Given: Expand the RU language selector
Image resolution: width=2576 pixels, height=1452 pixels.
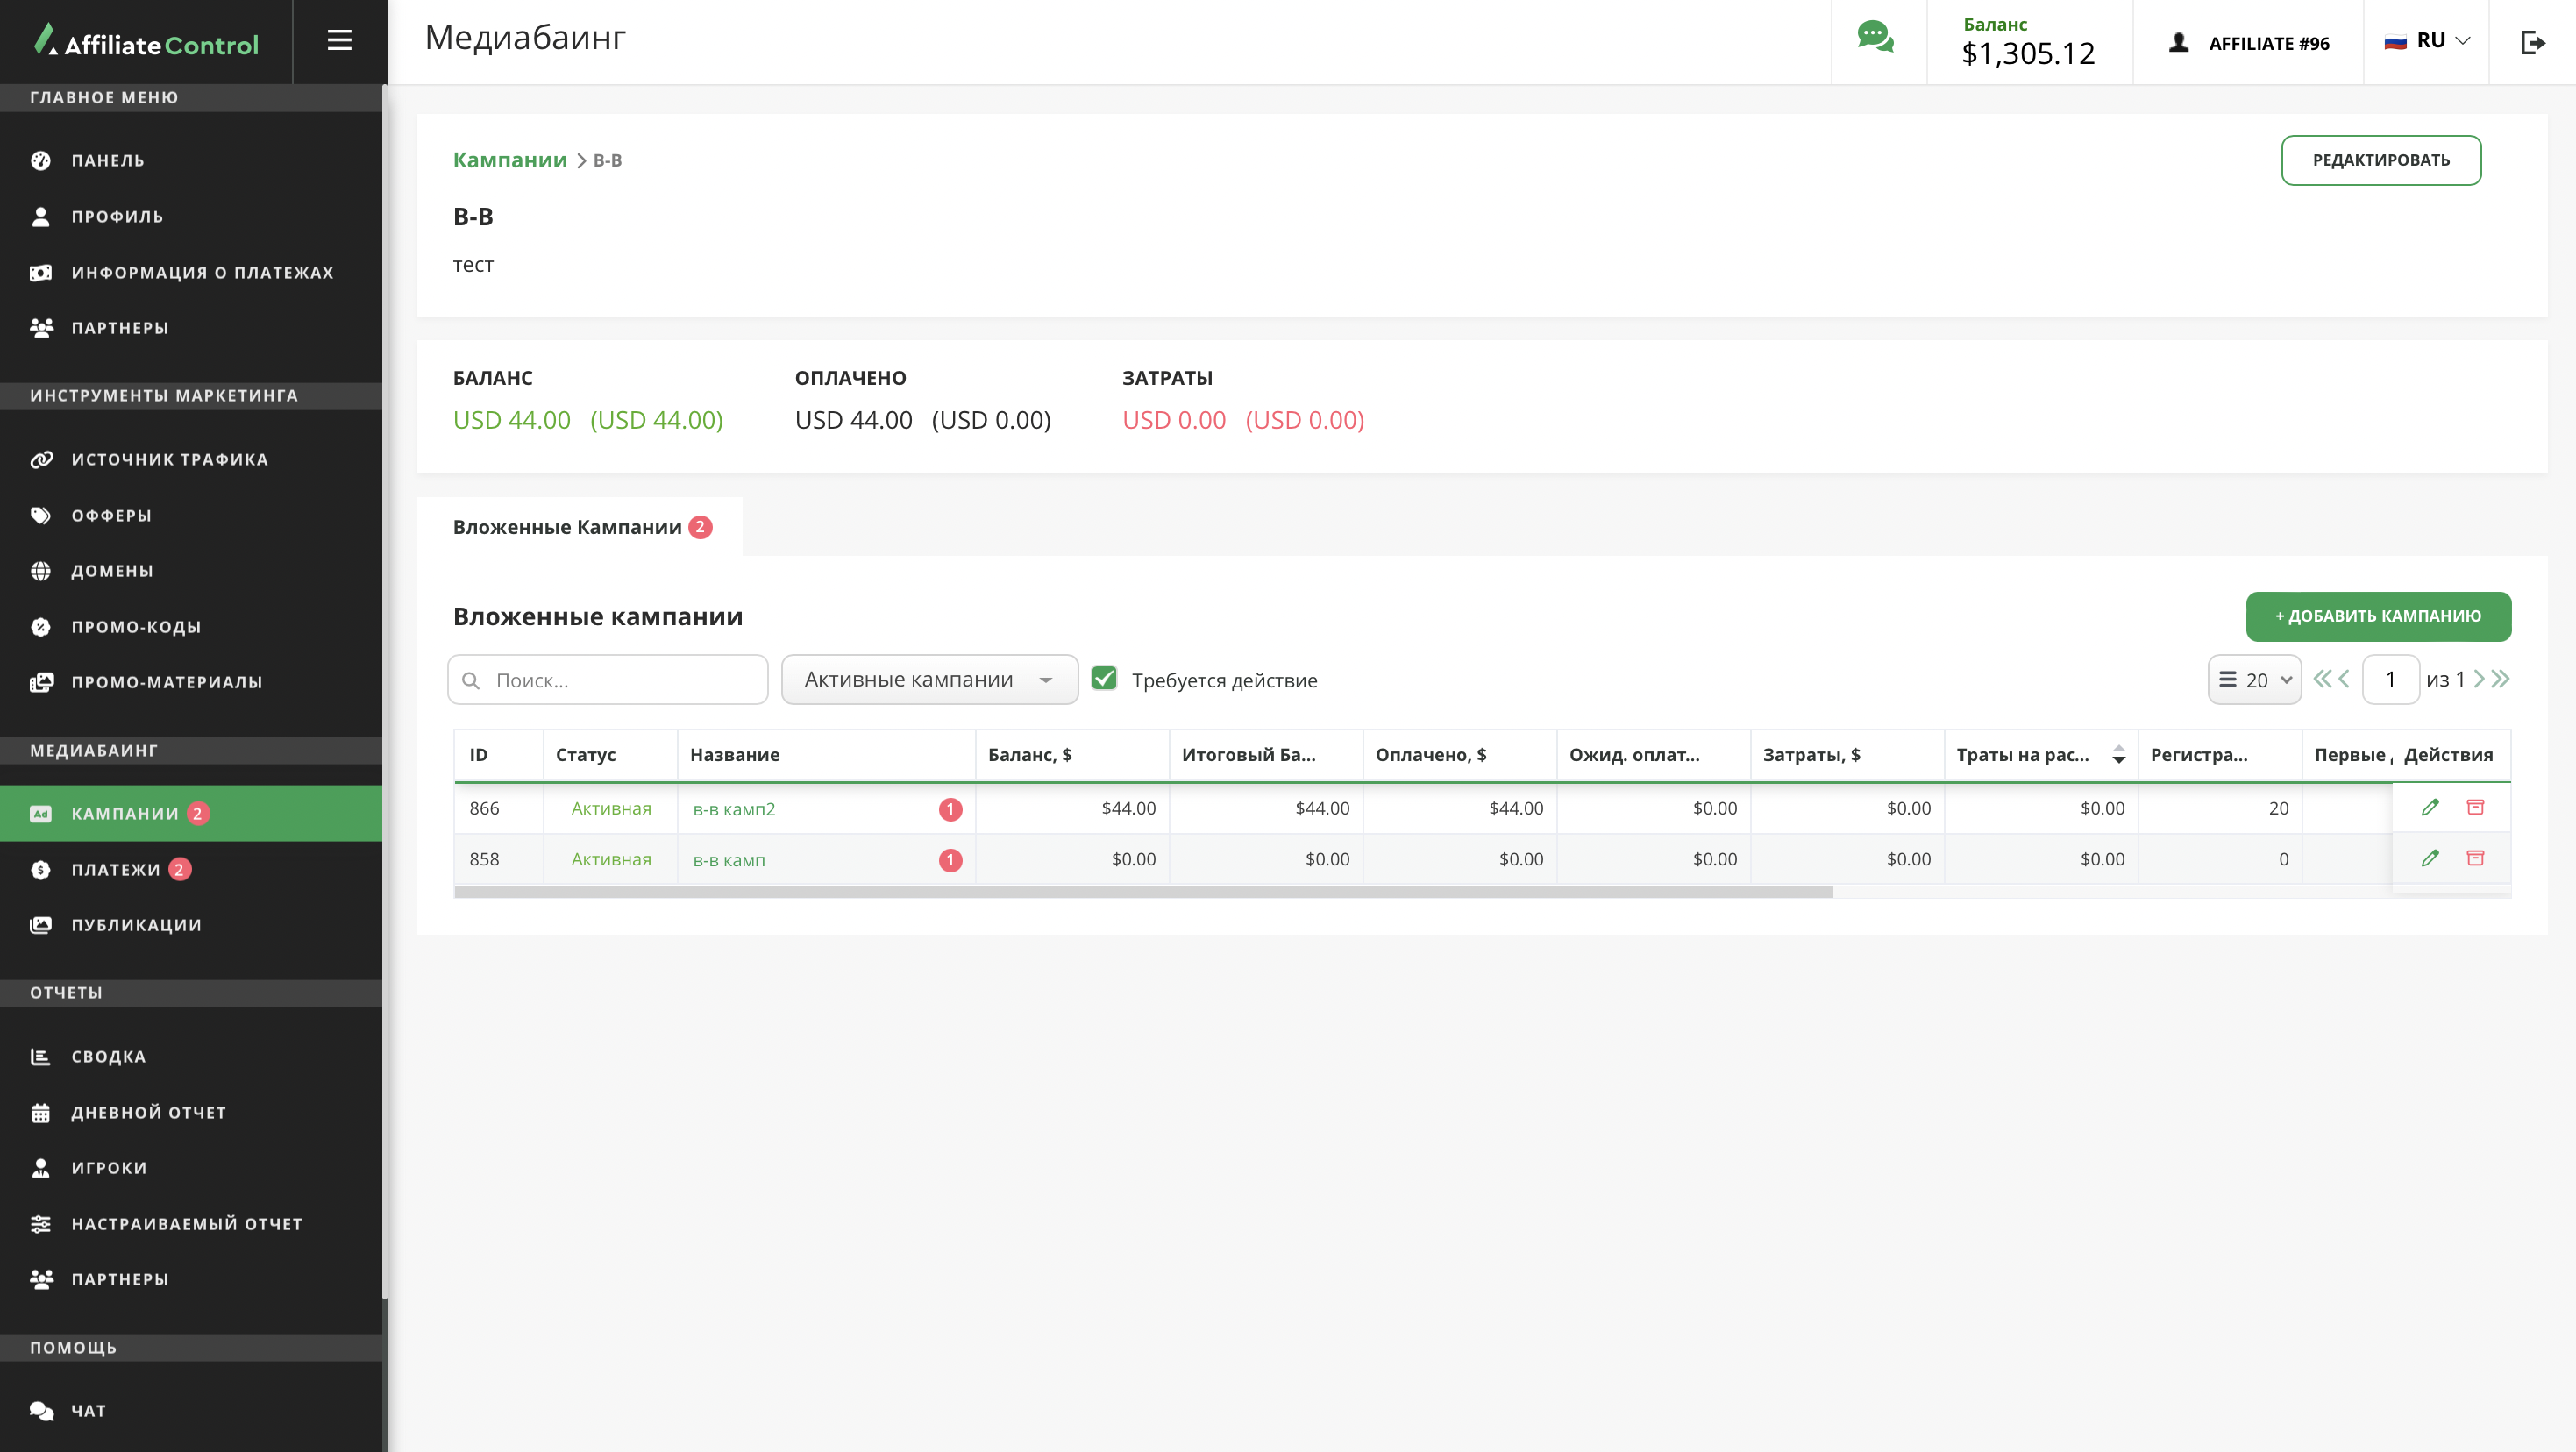Looking at the screenshot, I should pos(2429,41).
